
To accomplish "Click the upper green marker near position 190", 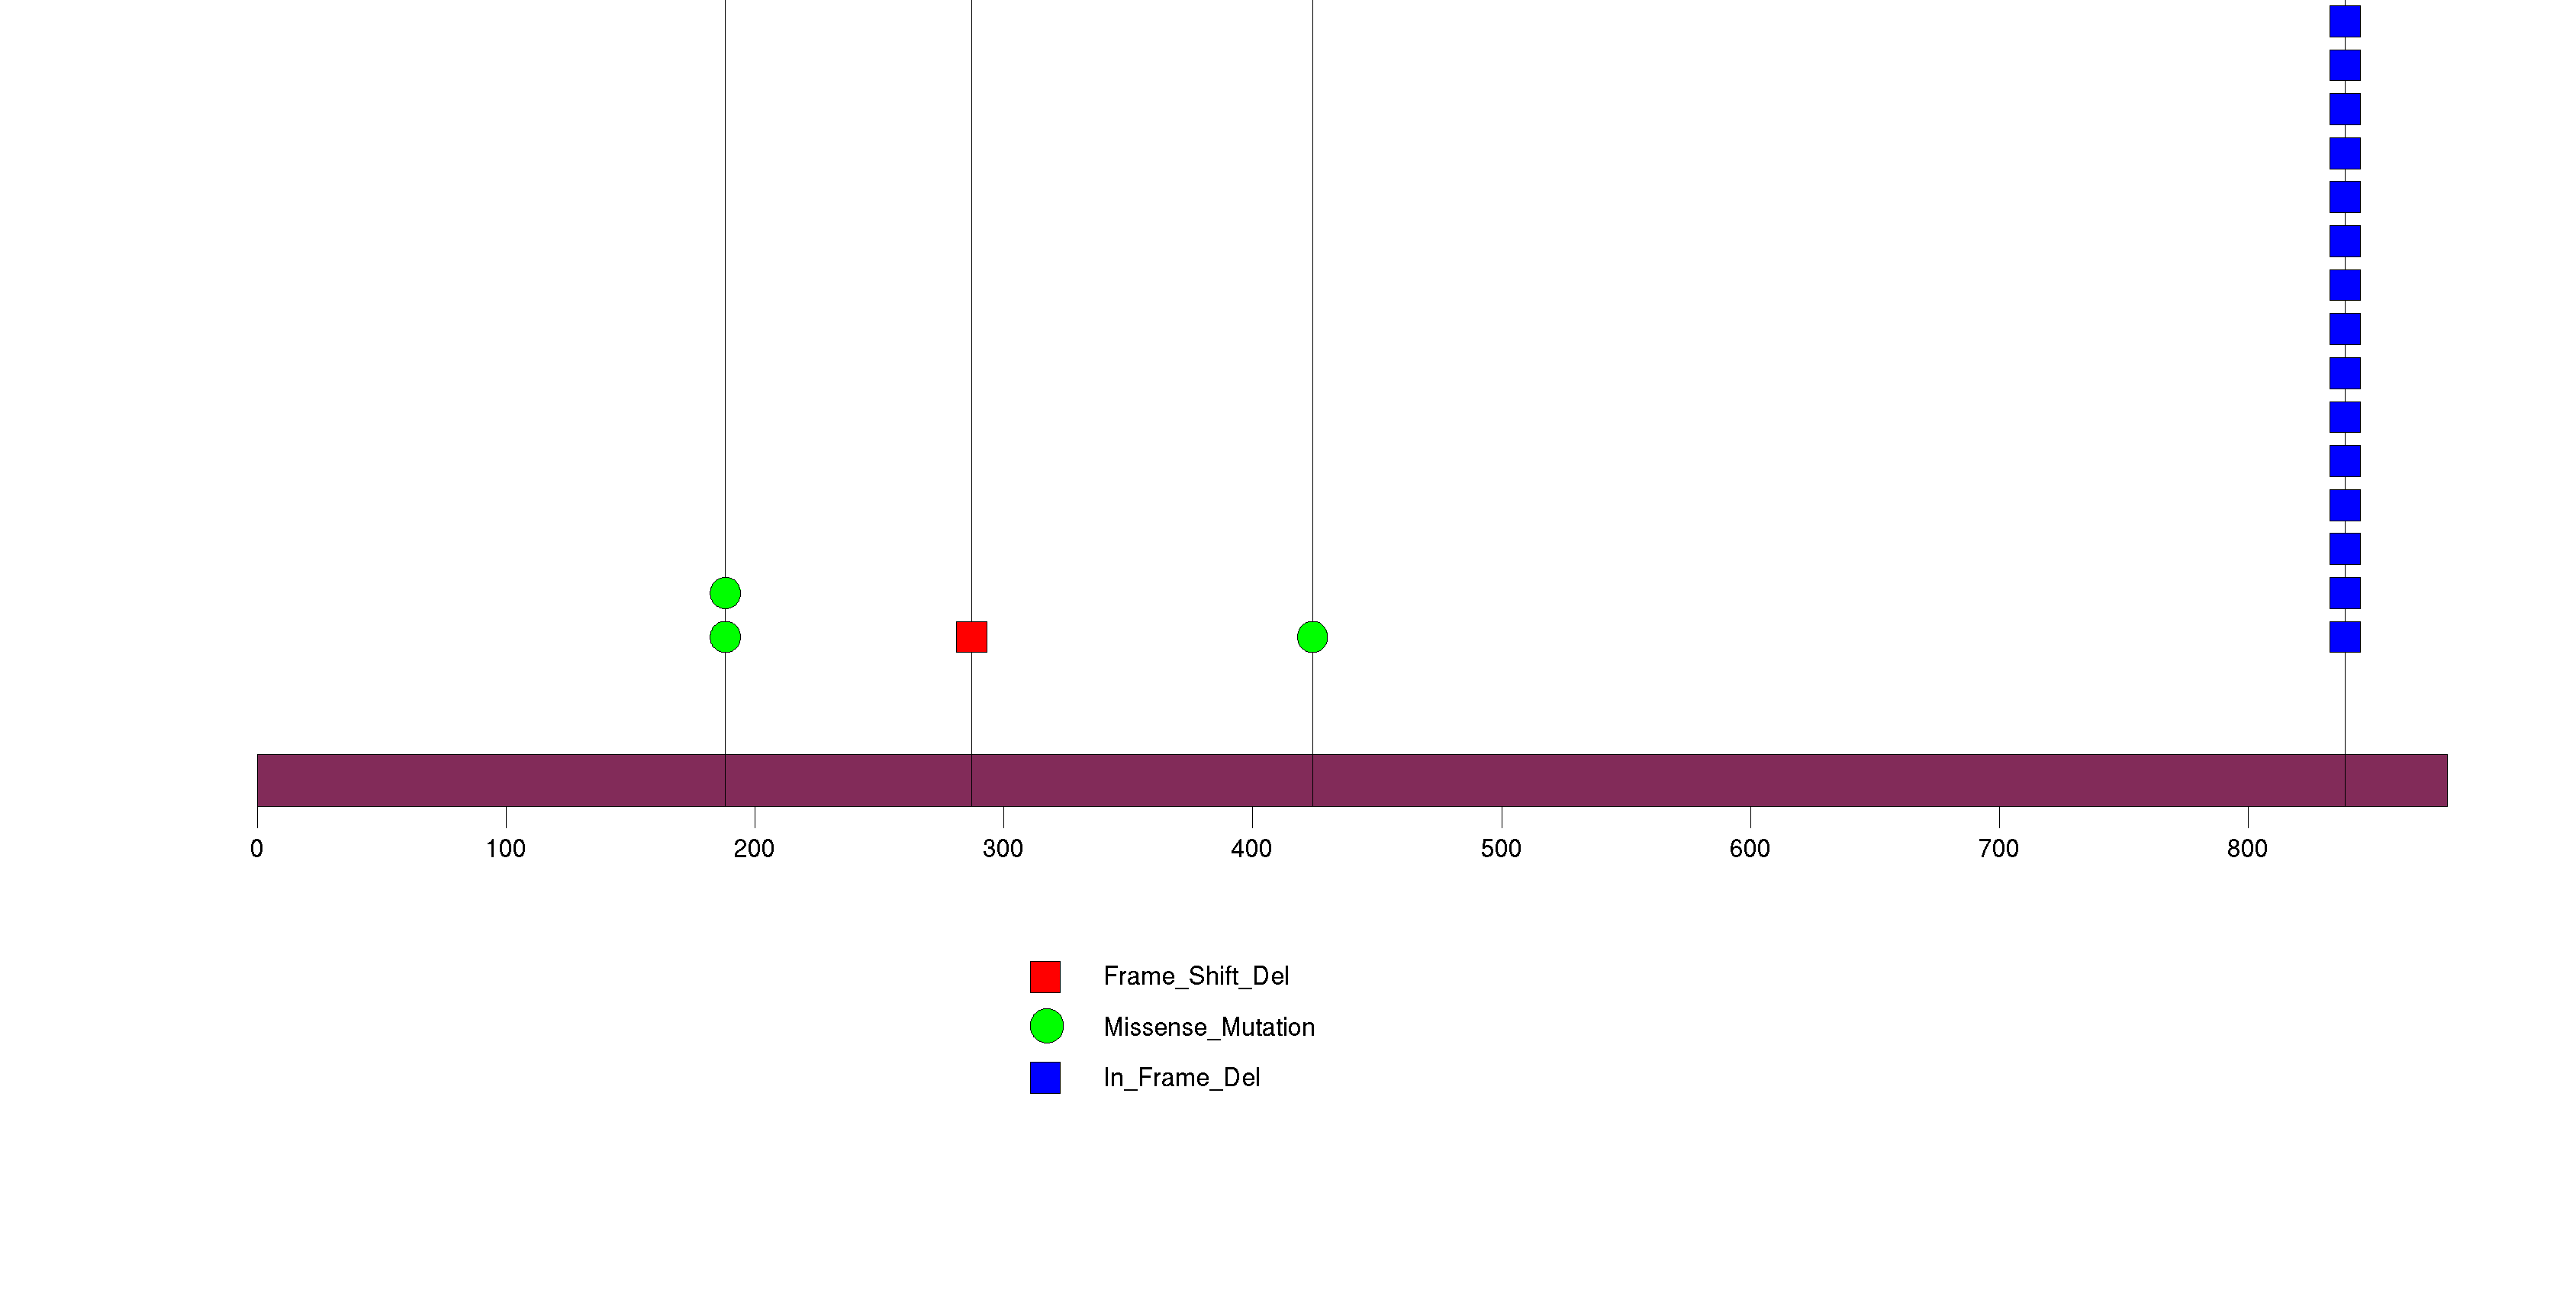I will click(x=725, y=593).
